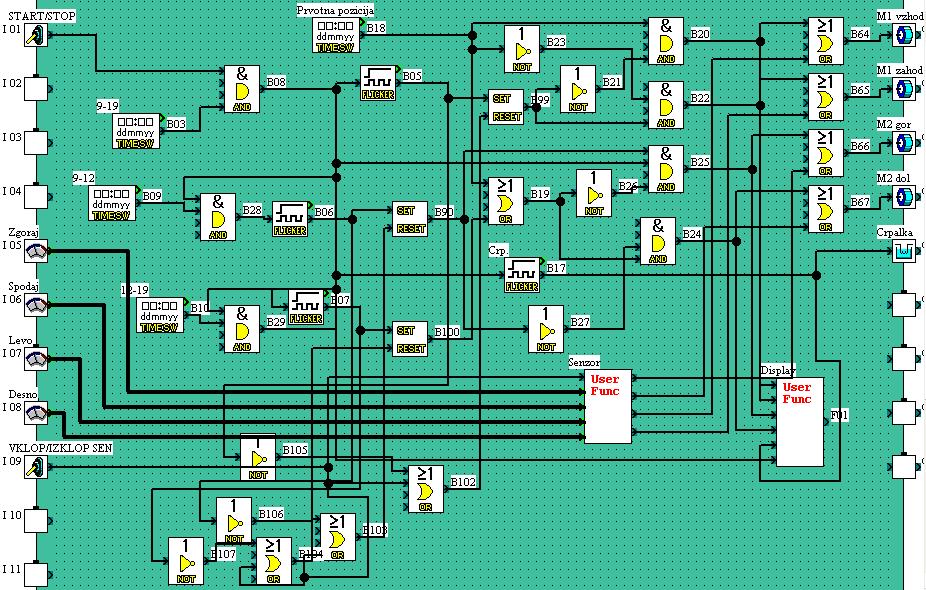Select the B10 time switch block
This screenshot has height=590, width=926.
(x=160, y=315)
